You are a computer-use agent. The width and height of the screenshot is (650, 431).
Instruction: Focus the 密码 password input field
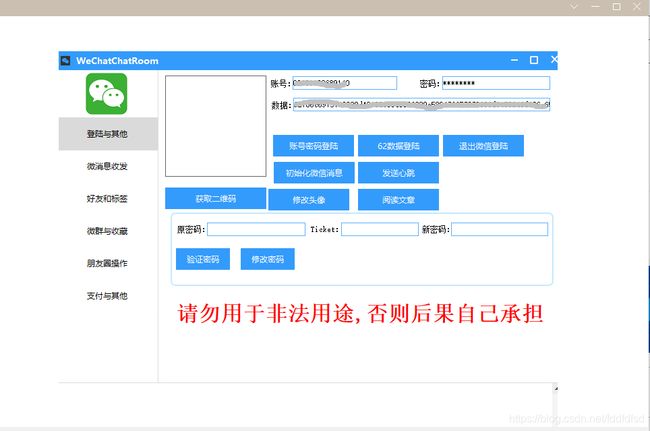pos(496,83)
